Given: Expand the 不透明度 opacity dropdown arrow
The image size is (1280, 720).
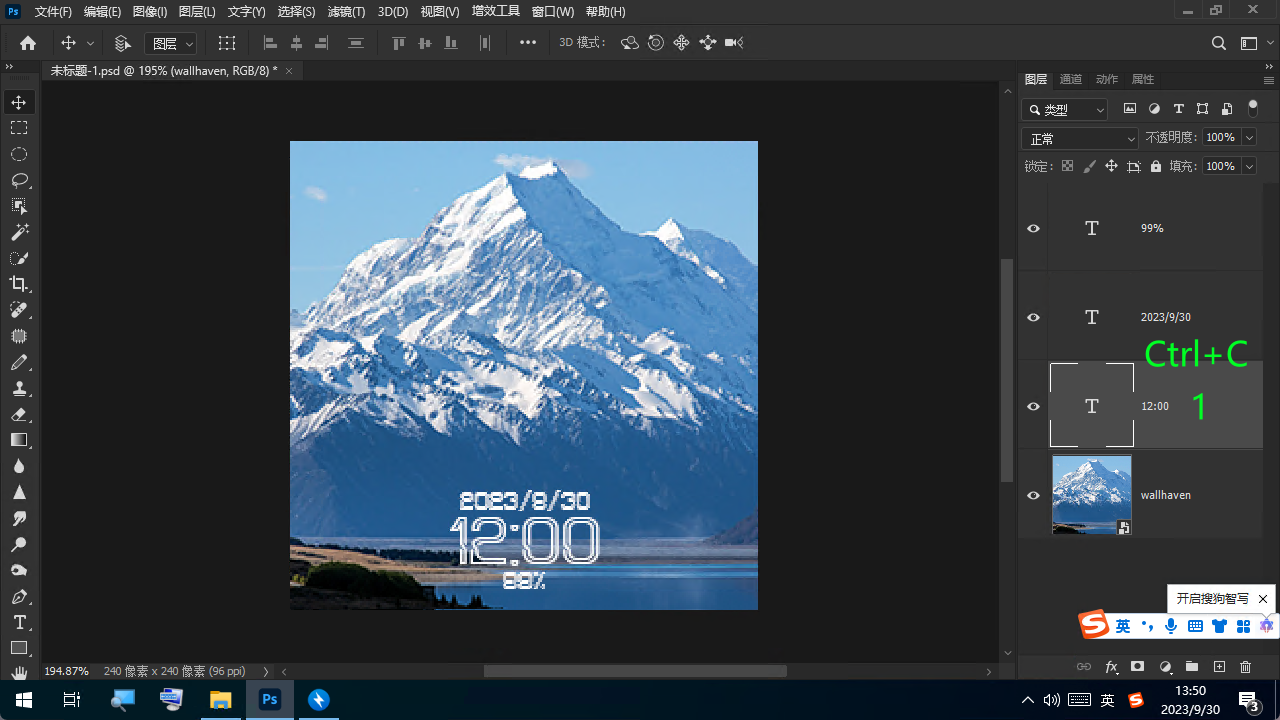Looking at the screenshot, I should [1249, 138].
